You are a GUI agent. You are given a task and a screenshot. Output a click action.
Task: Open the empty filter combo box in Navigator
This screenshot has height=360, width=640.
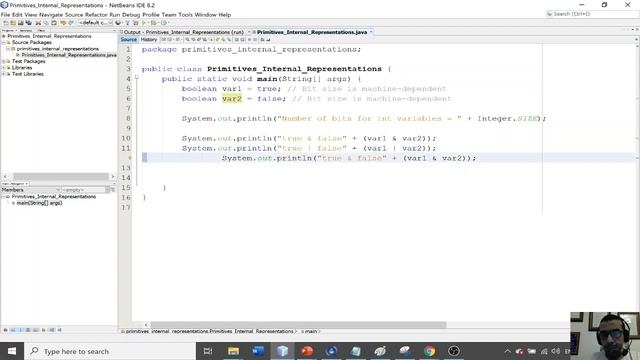pyautogui.click(x=86, y=190)
